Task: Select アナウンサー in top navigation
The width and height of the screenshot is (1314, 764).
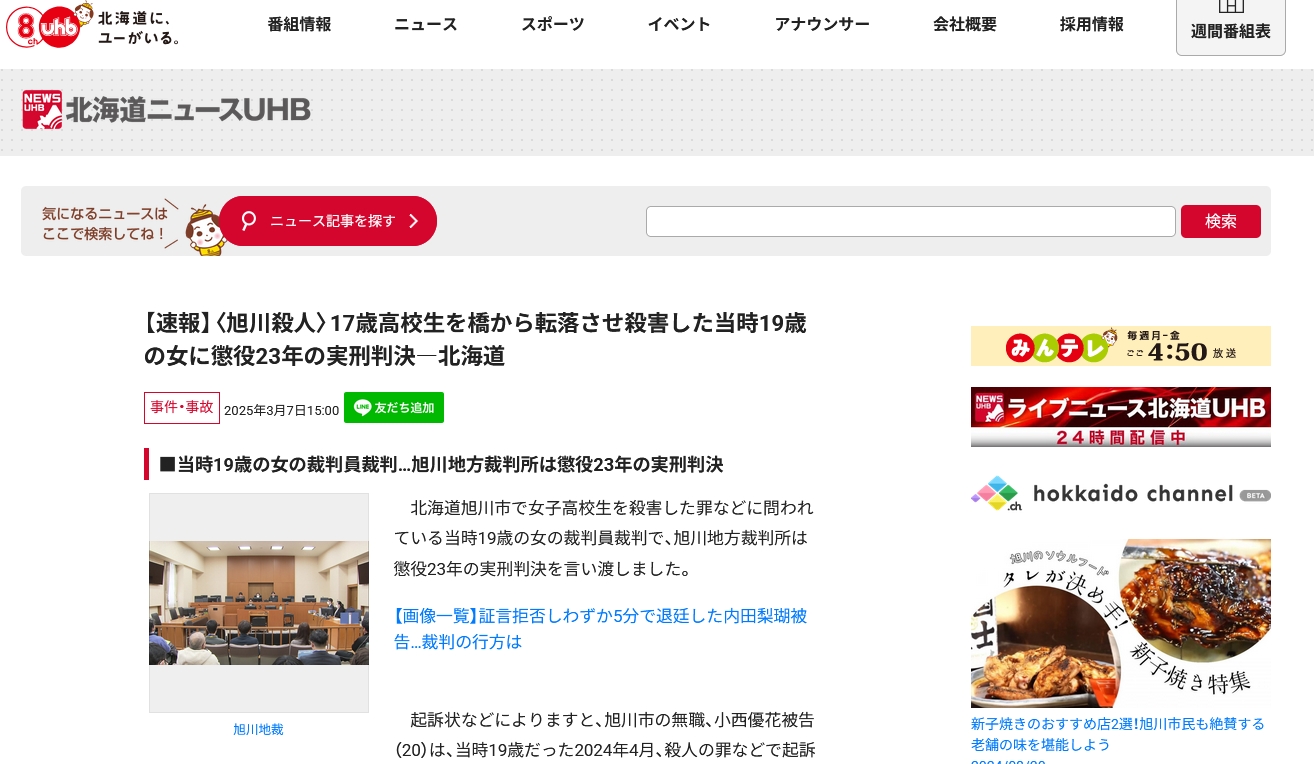Action: pyautogui.click(x=822, y=25)
